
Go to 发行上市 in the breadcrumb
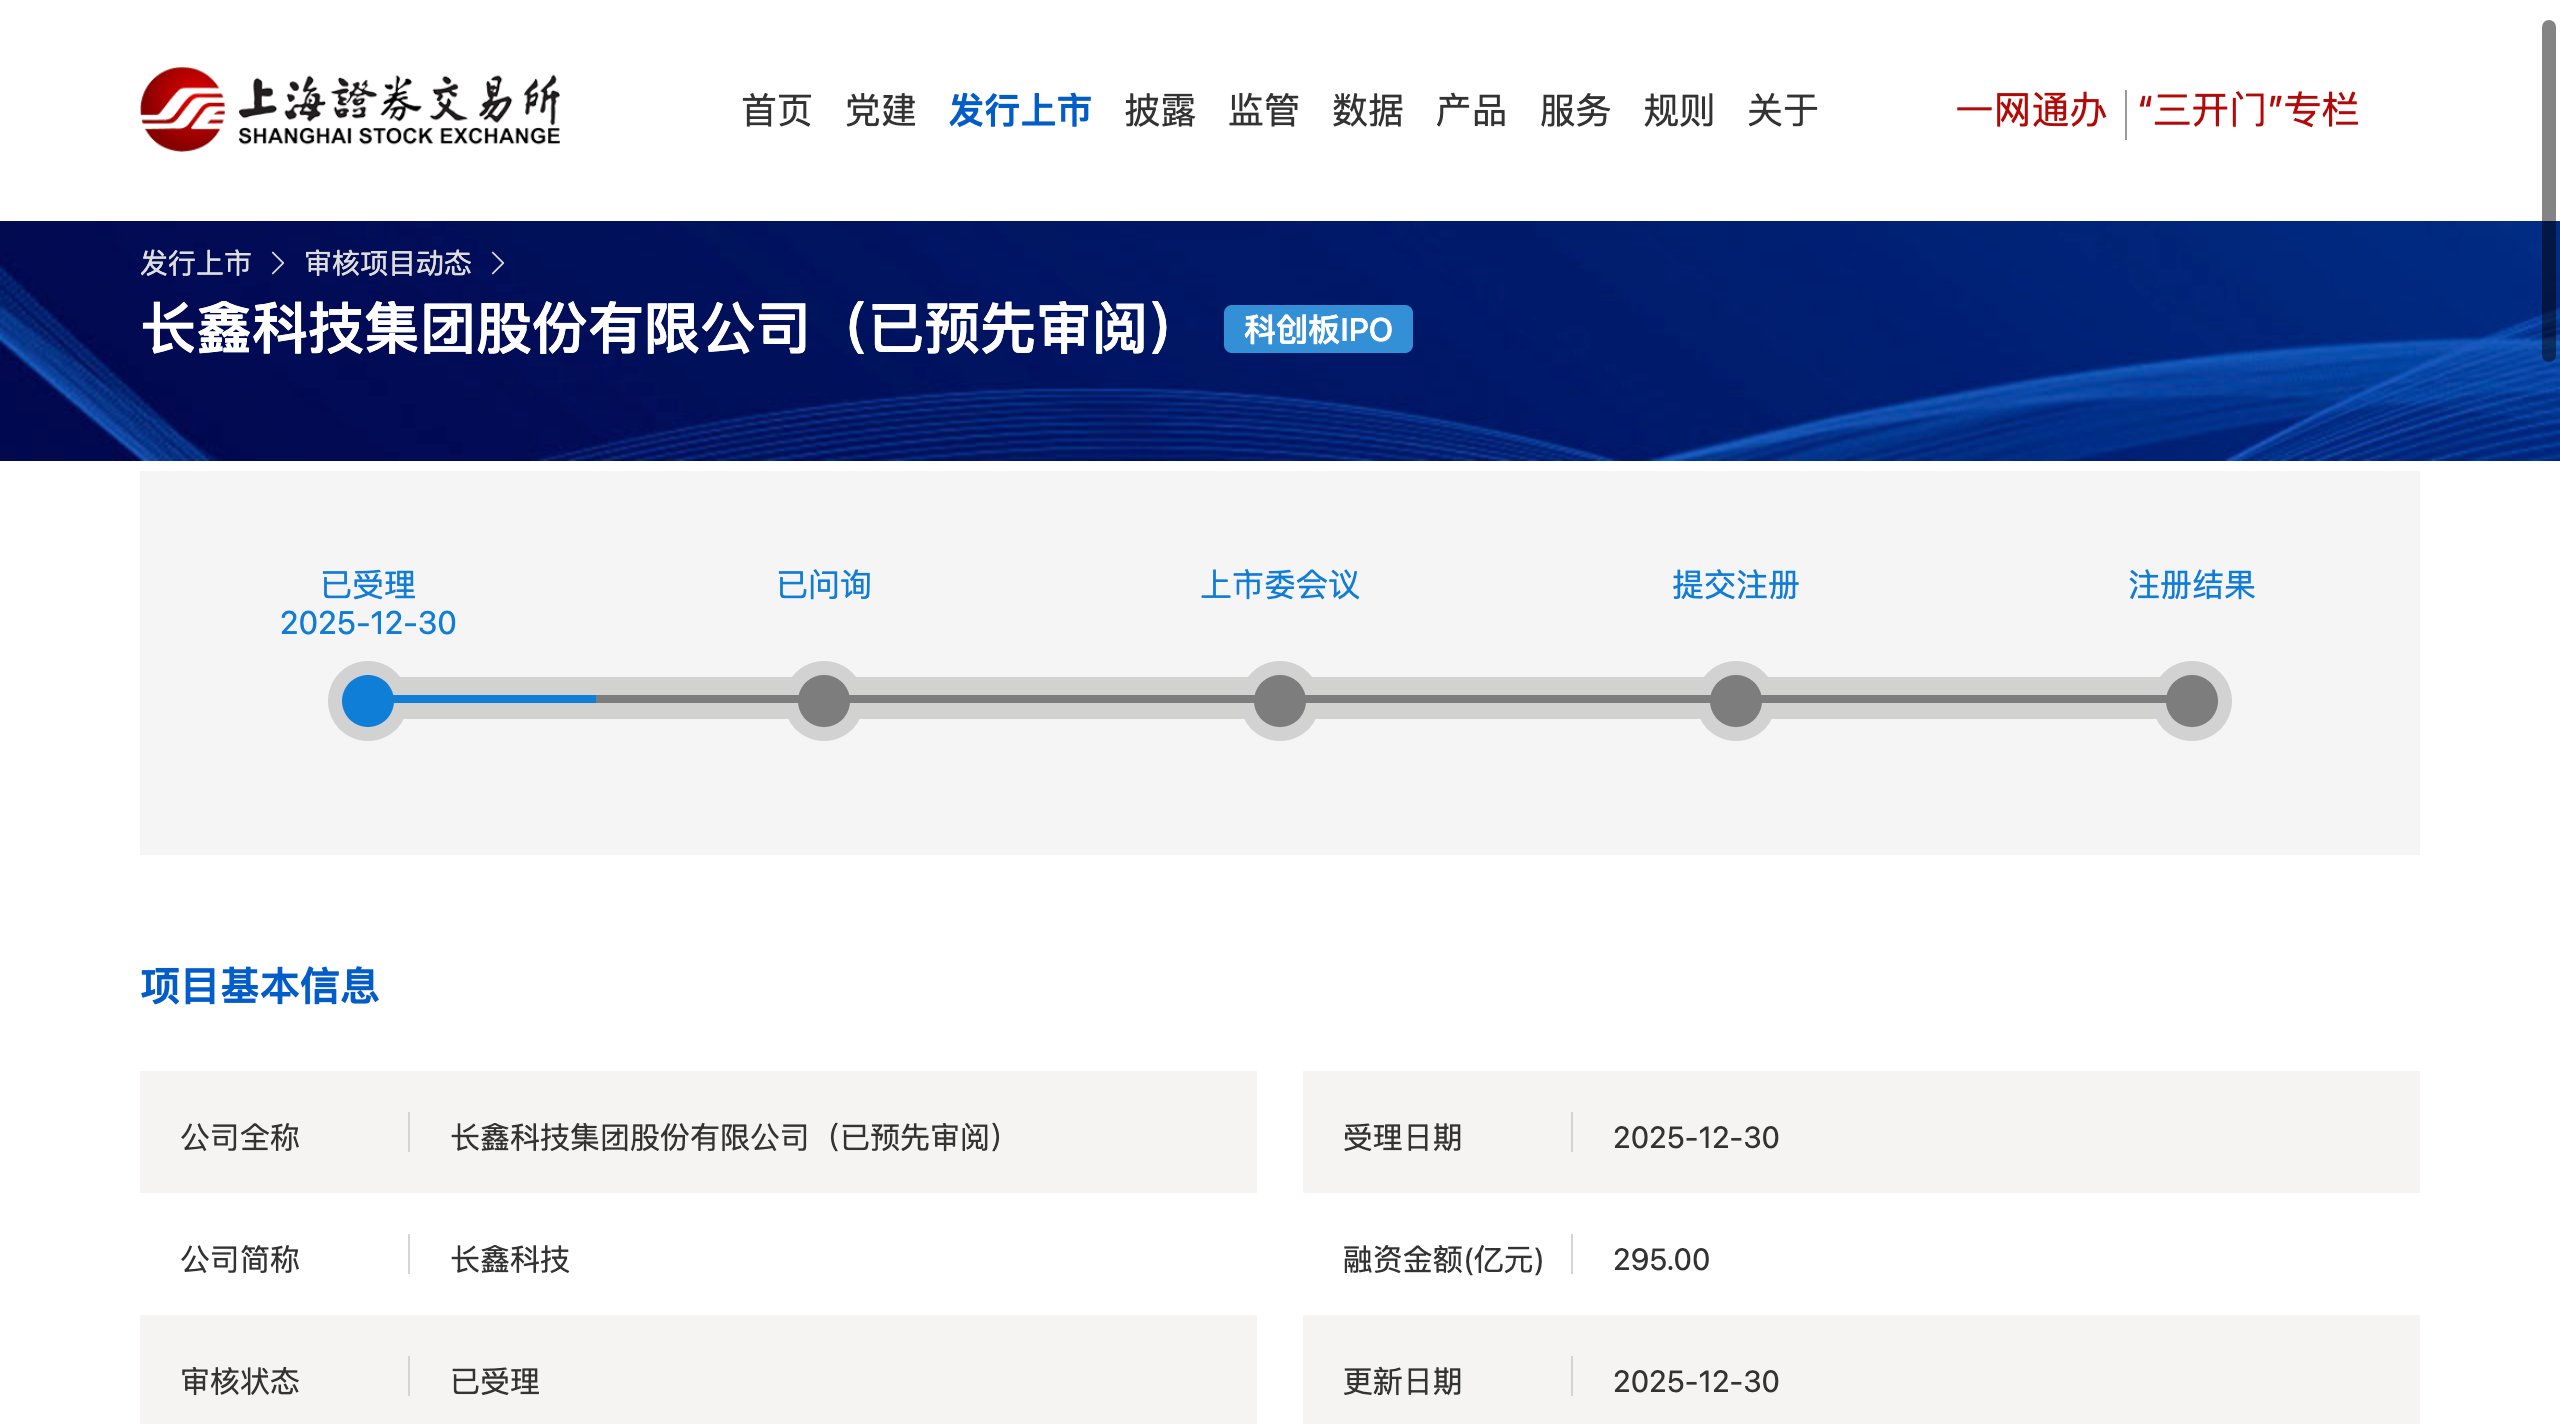pyautogui.click(x=196, y=263)
